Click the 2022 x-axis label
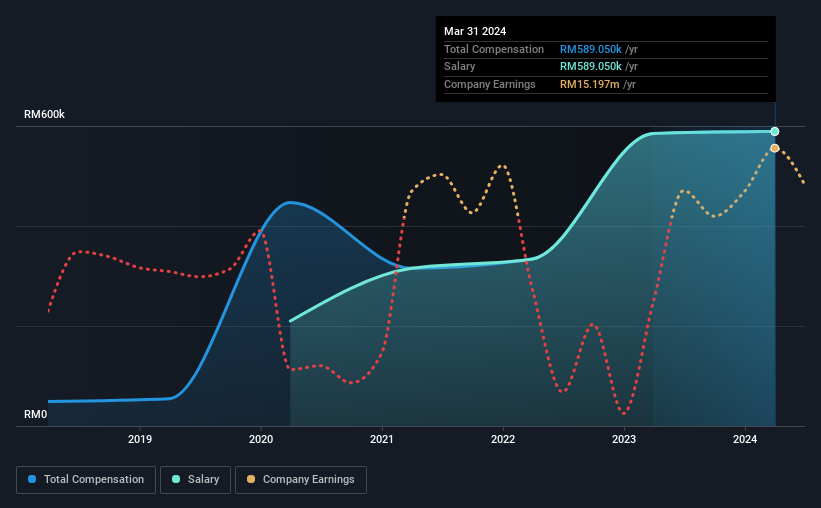The width and height of the screenshot is (821, 508). 503,439
